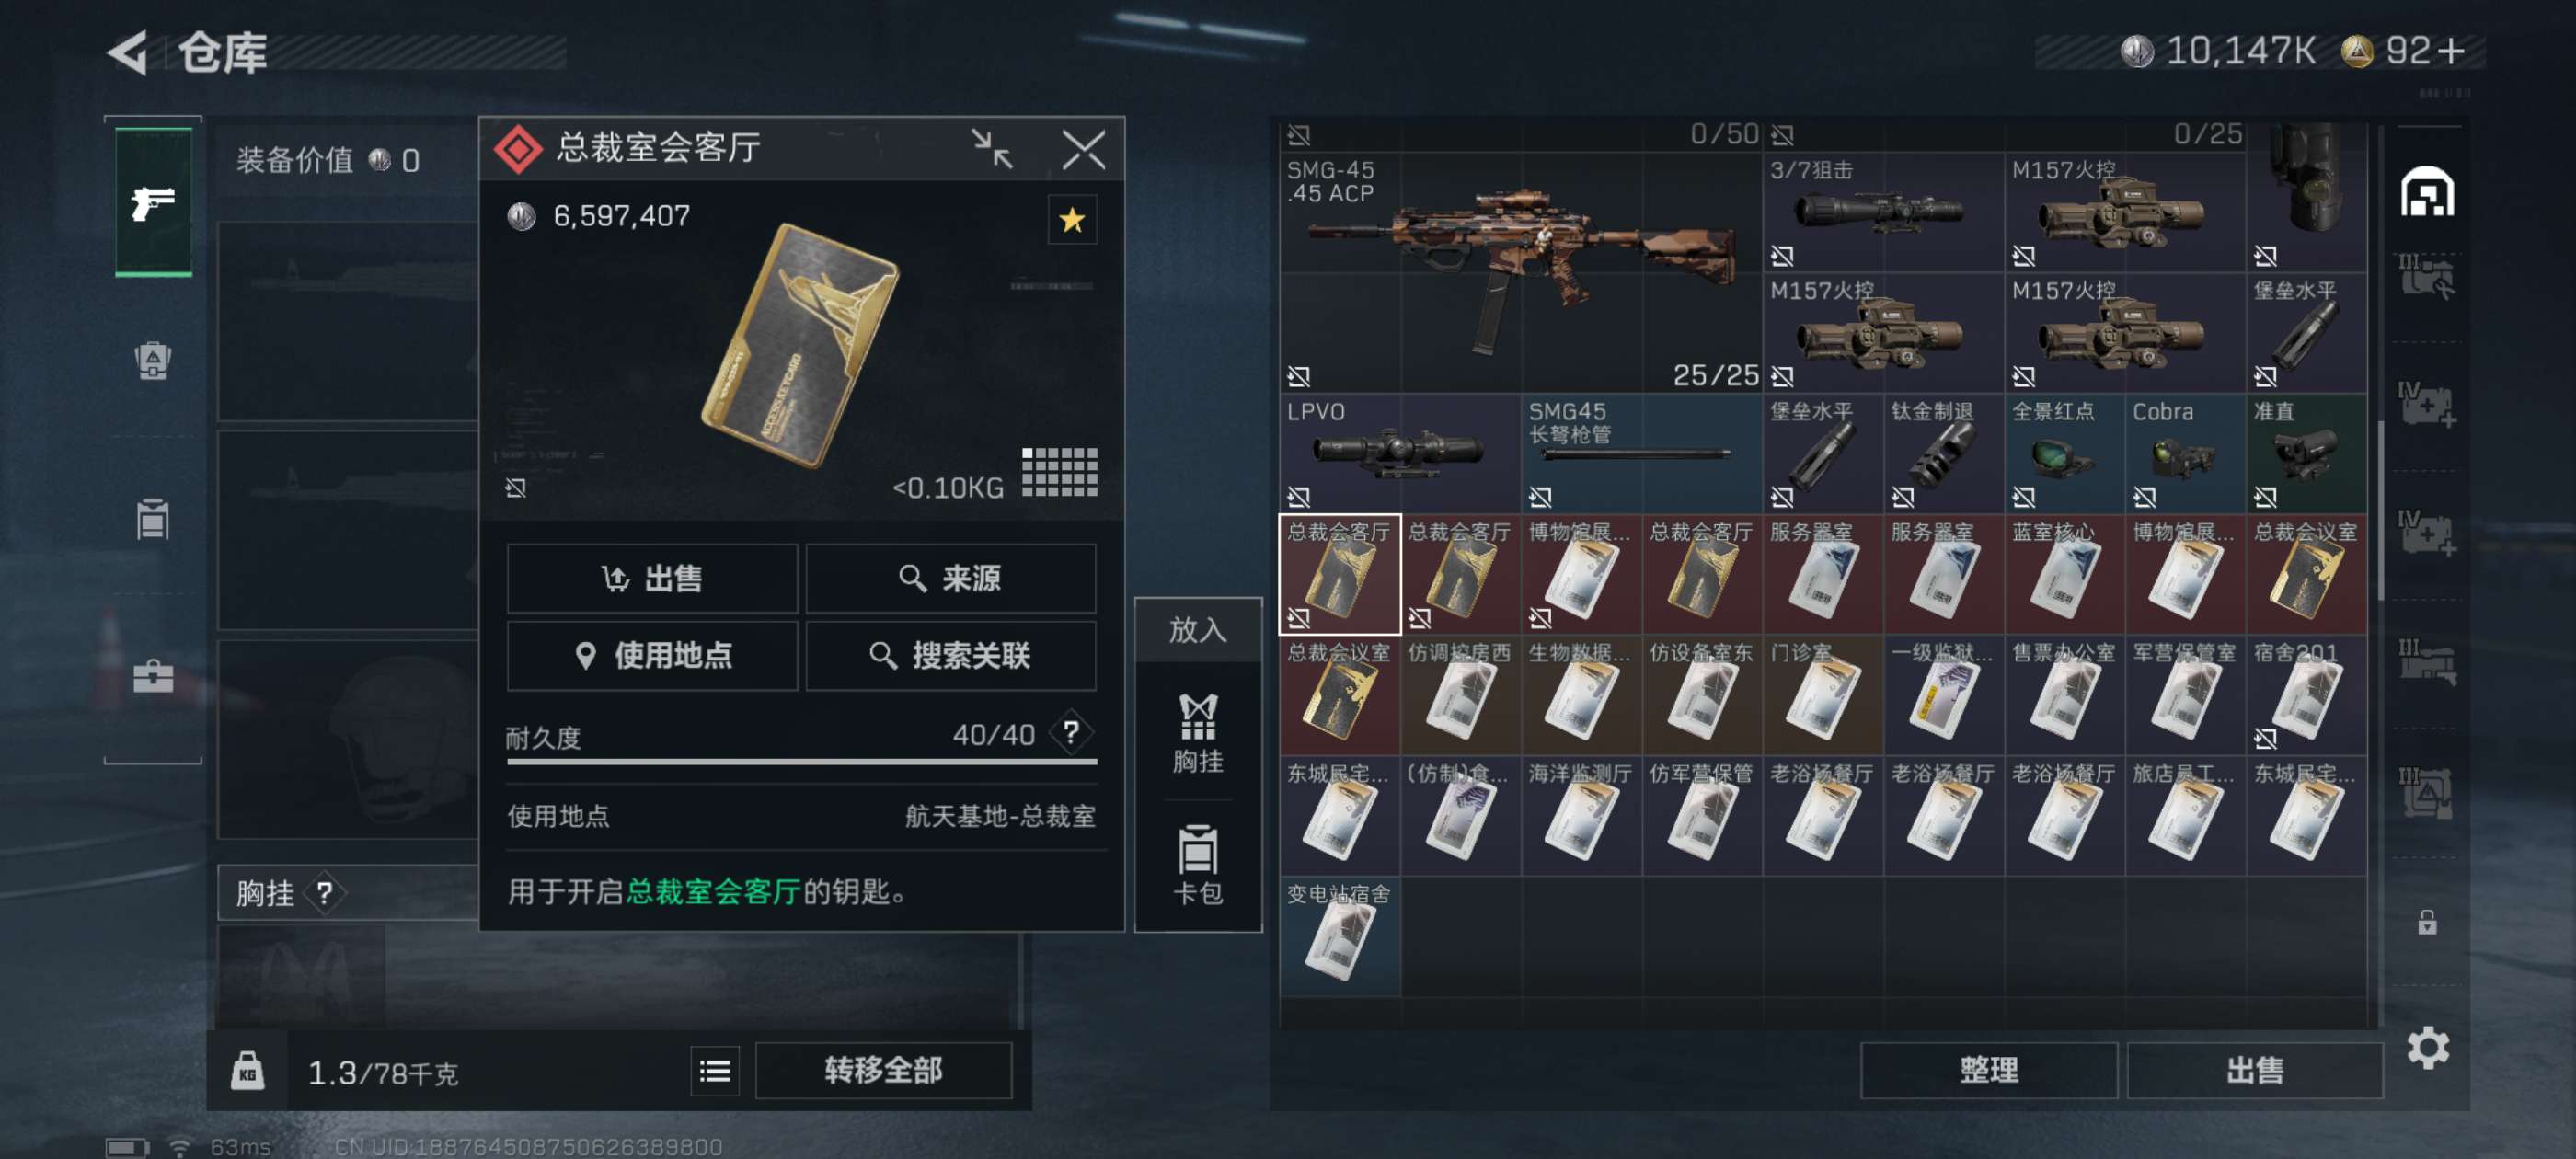The image size is (2576, 1159).
Task: Open the list view icon beside 转移全部
Action: (714, 1071)
